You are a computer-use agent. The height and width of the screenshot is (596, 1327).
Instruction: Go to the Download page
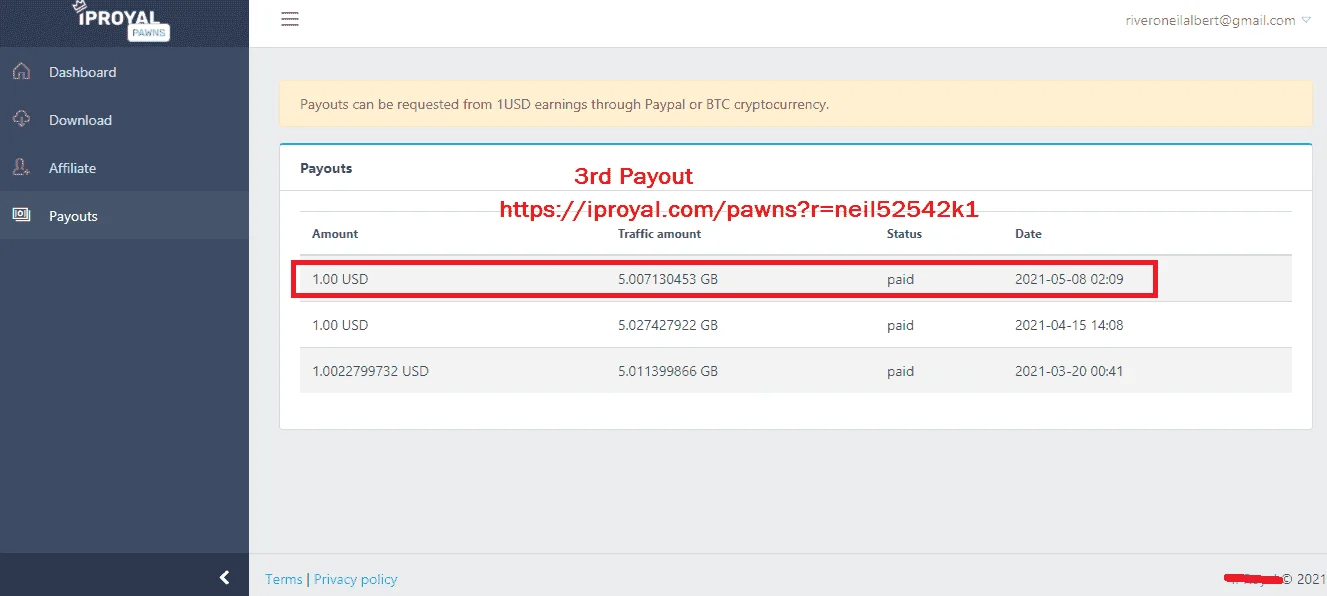[80, 120]
